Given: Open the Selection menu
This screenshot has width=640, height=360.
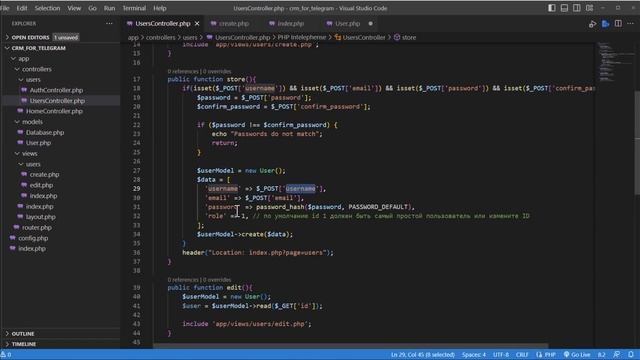Looking at the screenshot, I should tap(47, 8).
